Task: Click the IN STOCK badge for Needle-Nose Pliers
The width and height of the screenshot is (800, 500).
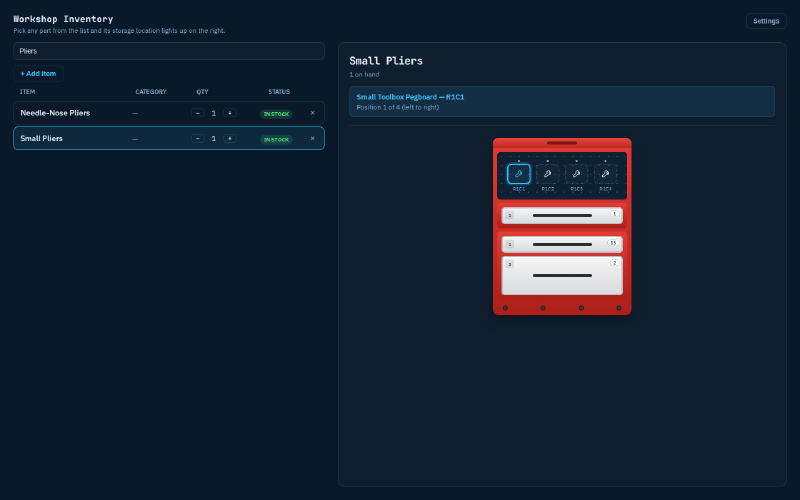Action: (x=276, y=114)
